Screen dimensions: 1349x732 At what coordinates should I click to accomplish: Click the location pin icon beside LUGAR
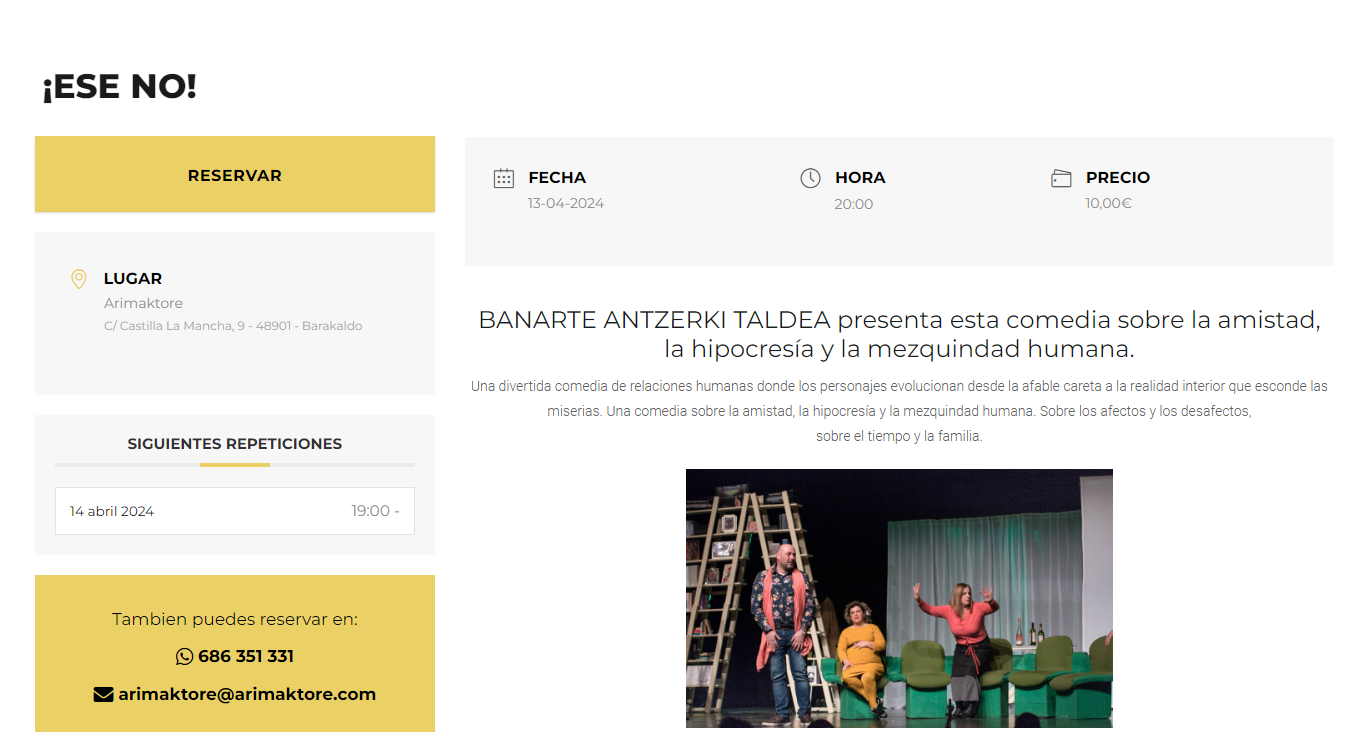(x=79, y=279)
